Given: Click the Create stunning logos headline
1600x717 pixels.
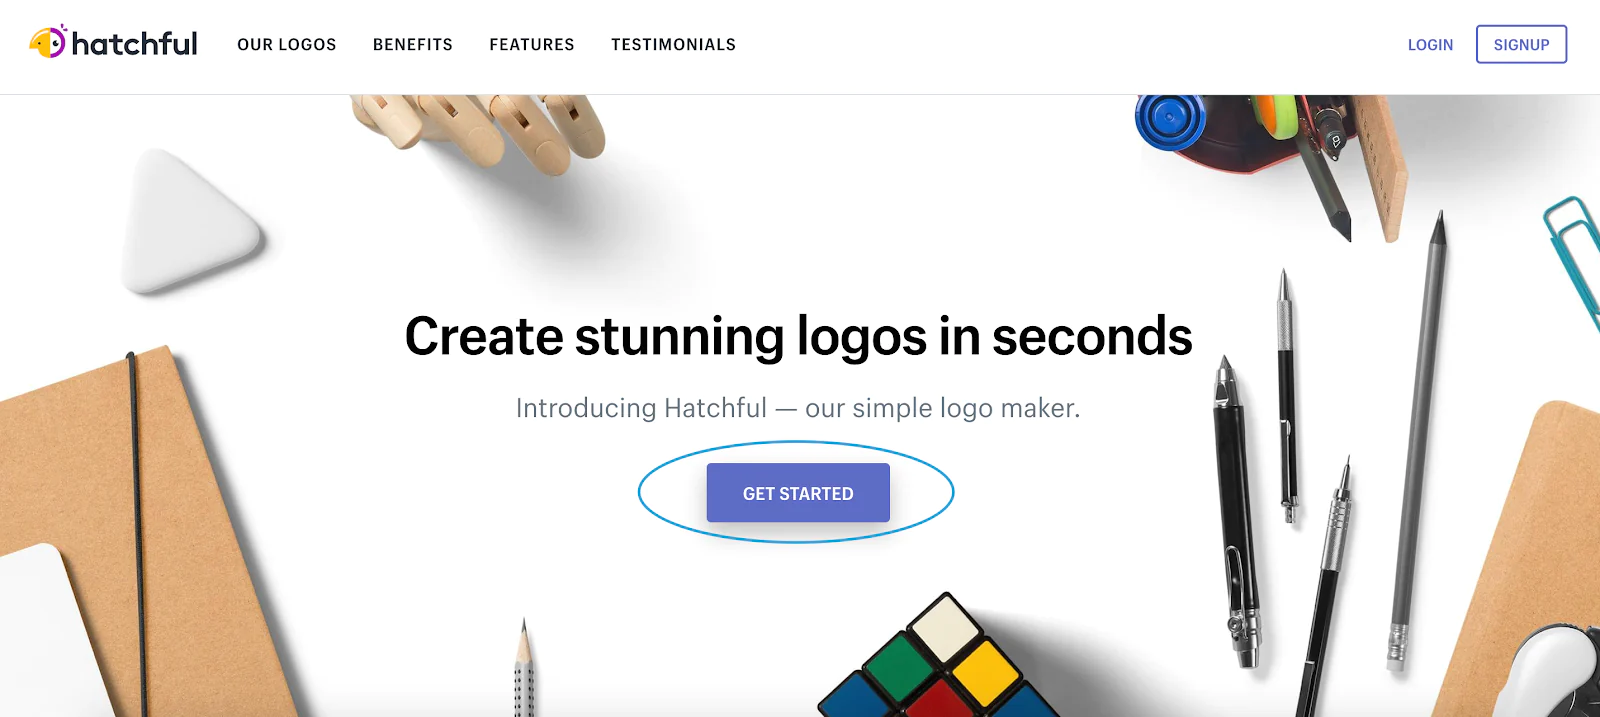Looking at the screenshot, I should pyautogui.click(x=798, y=336).
